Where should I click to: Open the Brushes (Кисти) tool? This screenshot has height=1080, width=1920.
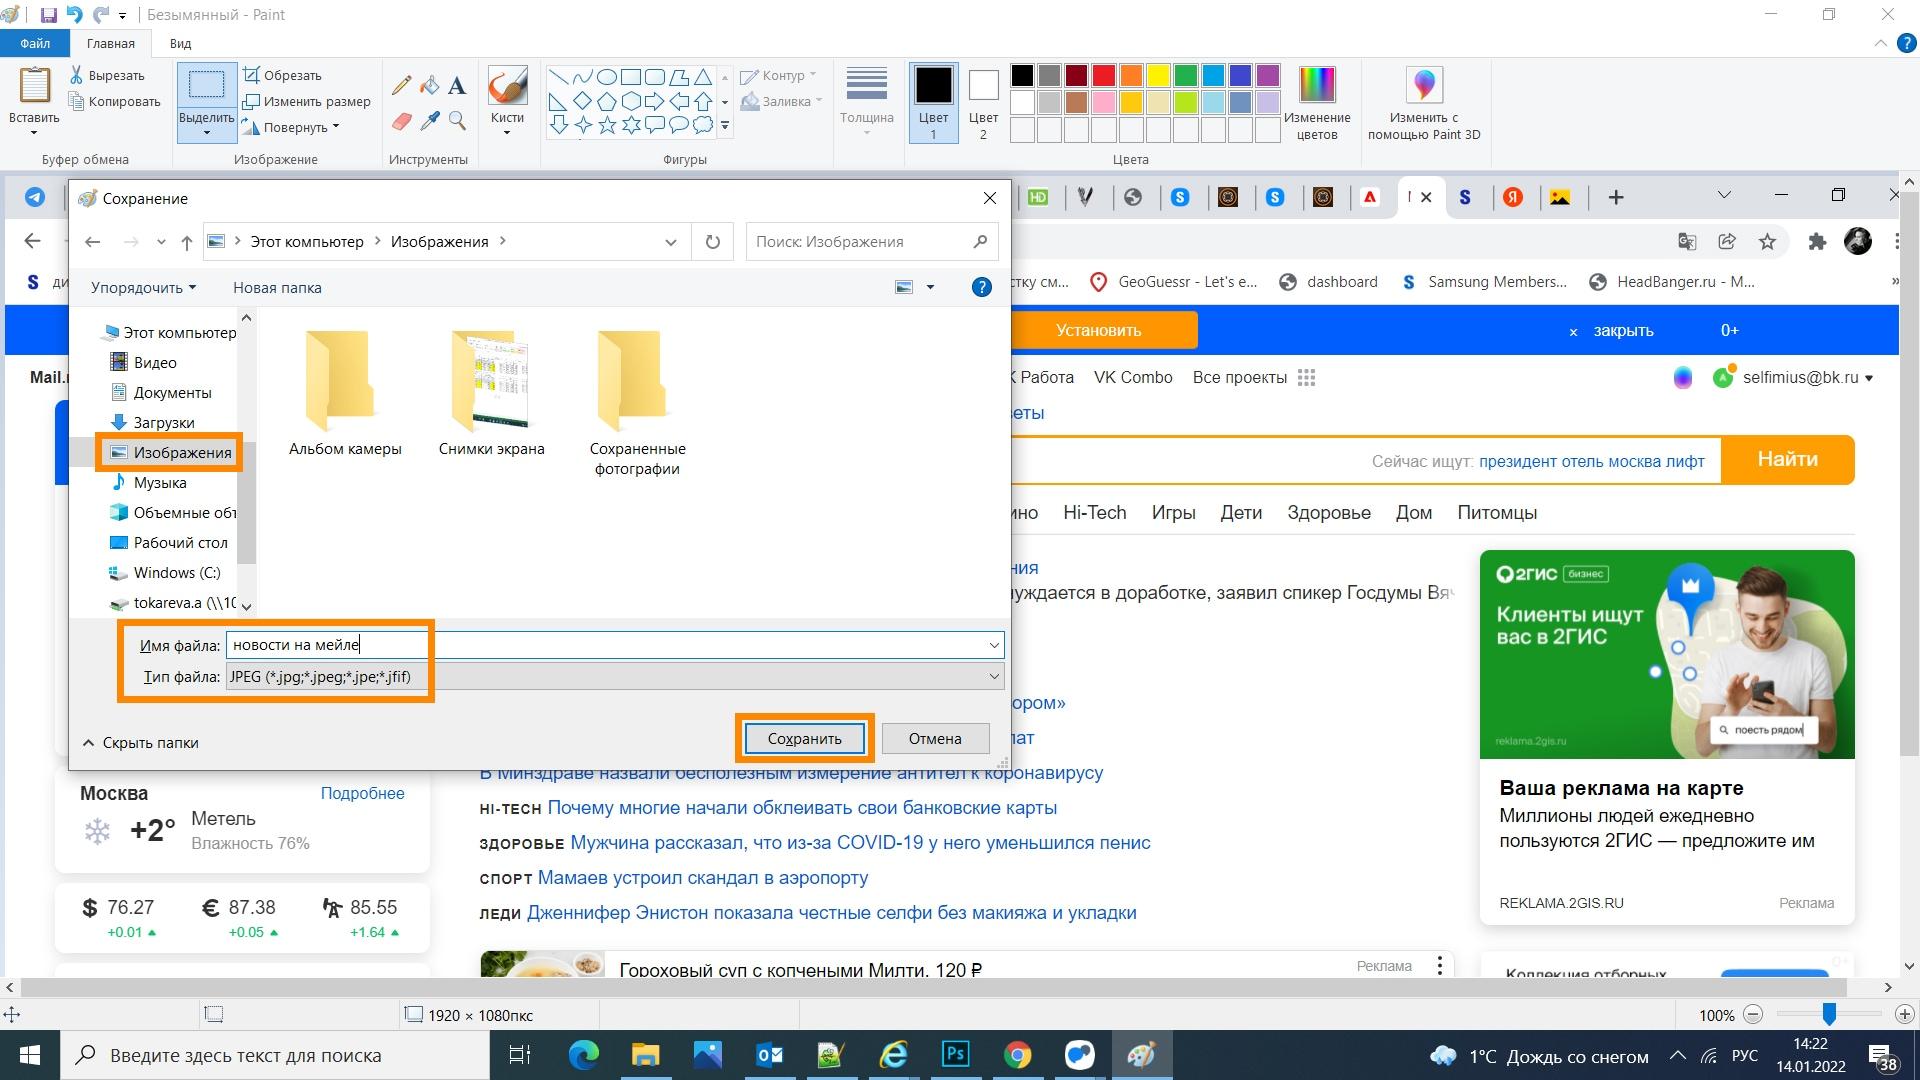click(x=507, y=100)
